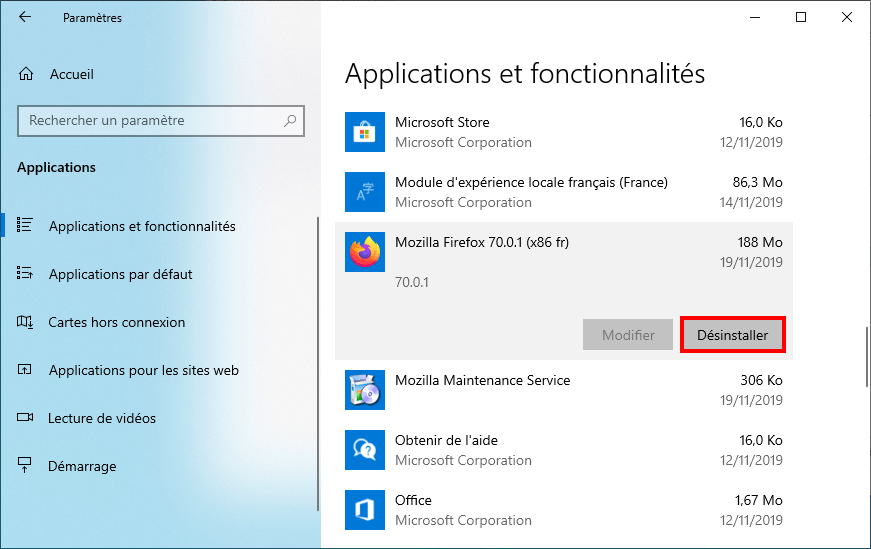
Task: Click the Module d'expérience locale icon
Action: 364,192
